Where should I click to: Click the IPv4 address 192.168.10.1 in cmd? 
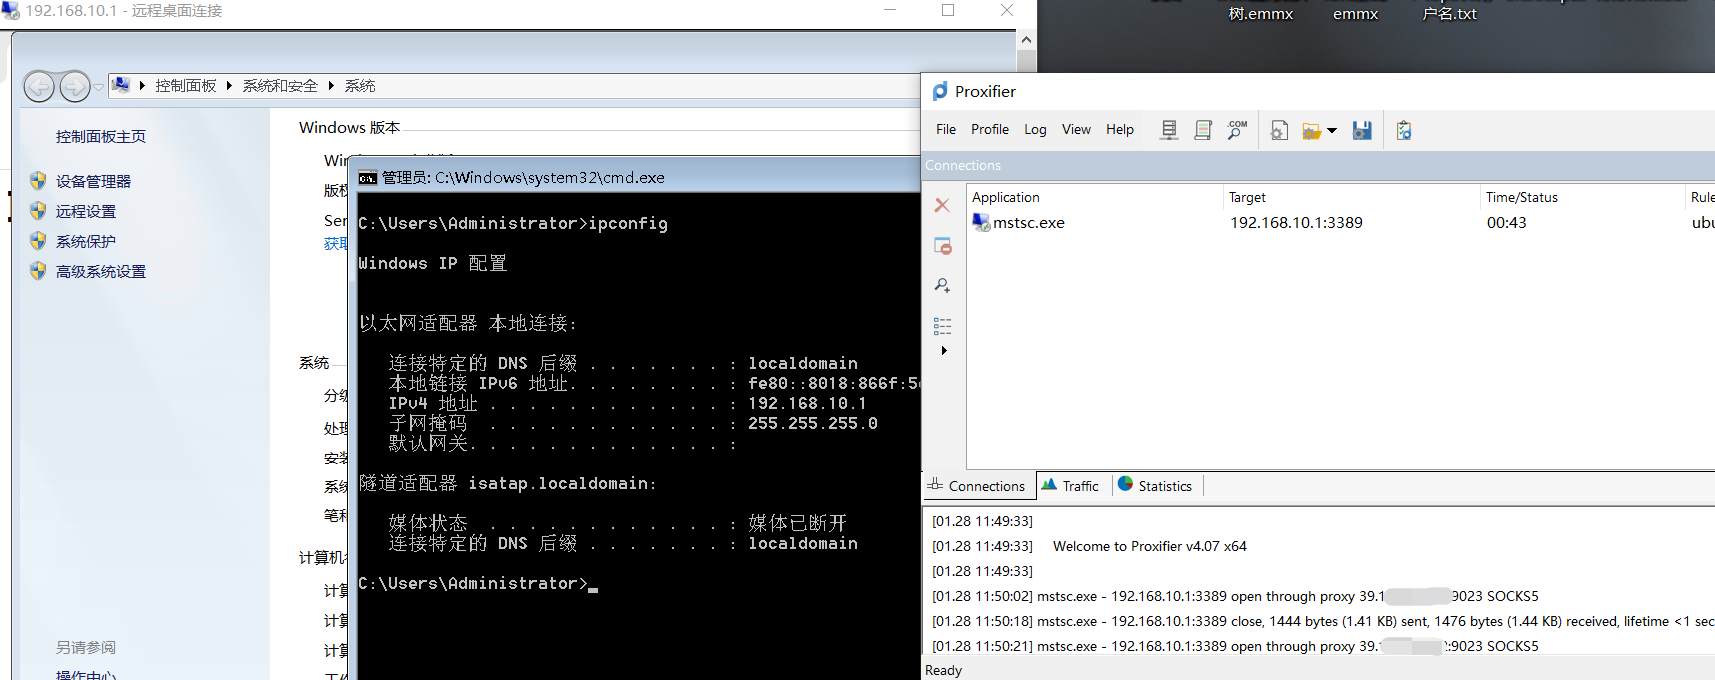tap(807, 403)
